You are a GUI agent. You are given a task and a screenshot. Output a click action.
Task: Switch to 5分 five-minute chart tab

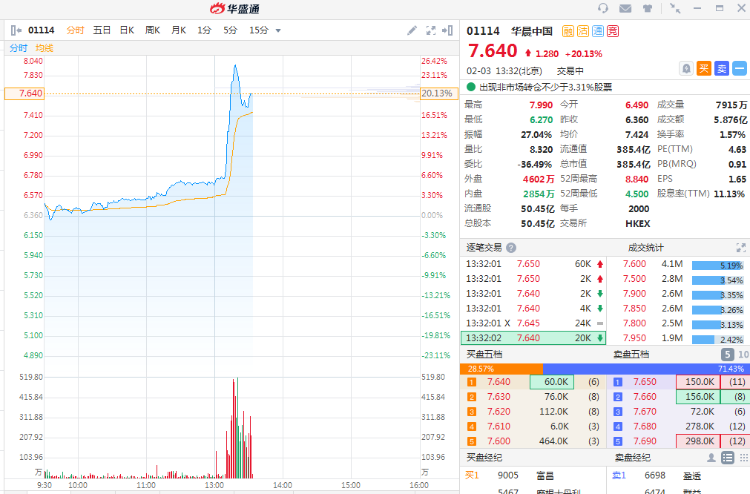[x=230, y=30]
